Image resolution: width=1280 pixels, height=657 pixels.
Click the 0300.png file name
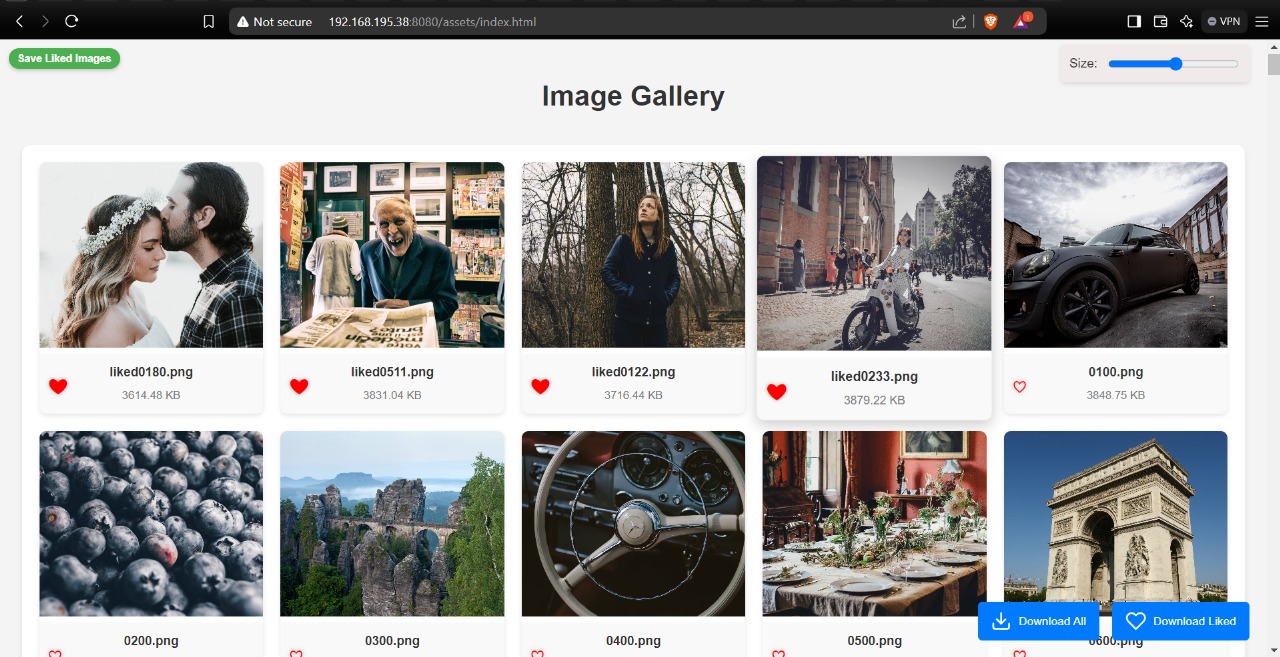(x=392, y=641)
